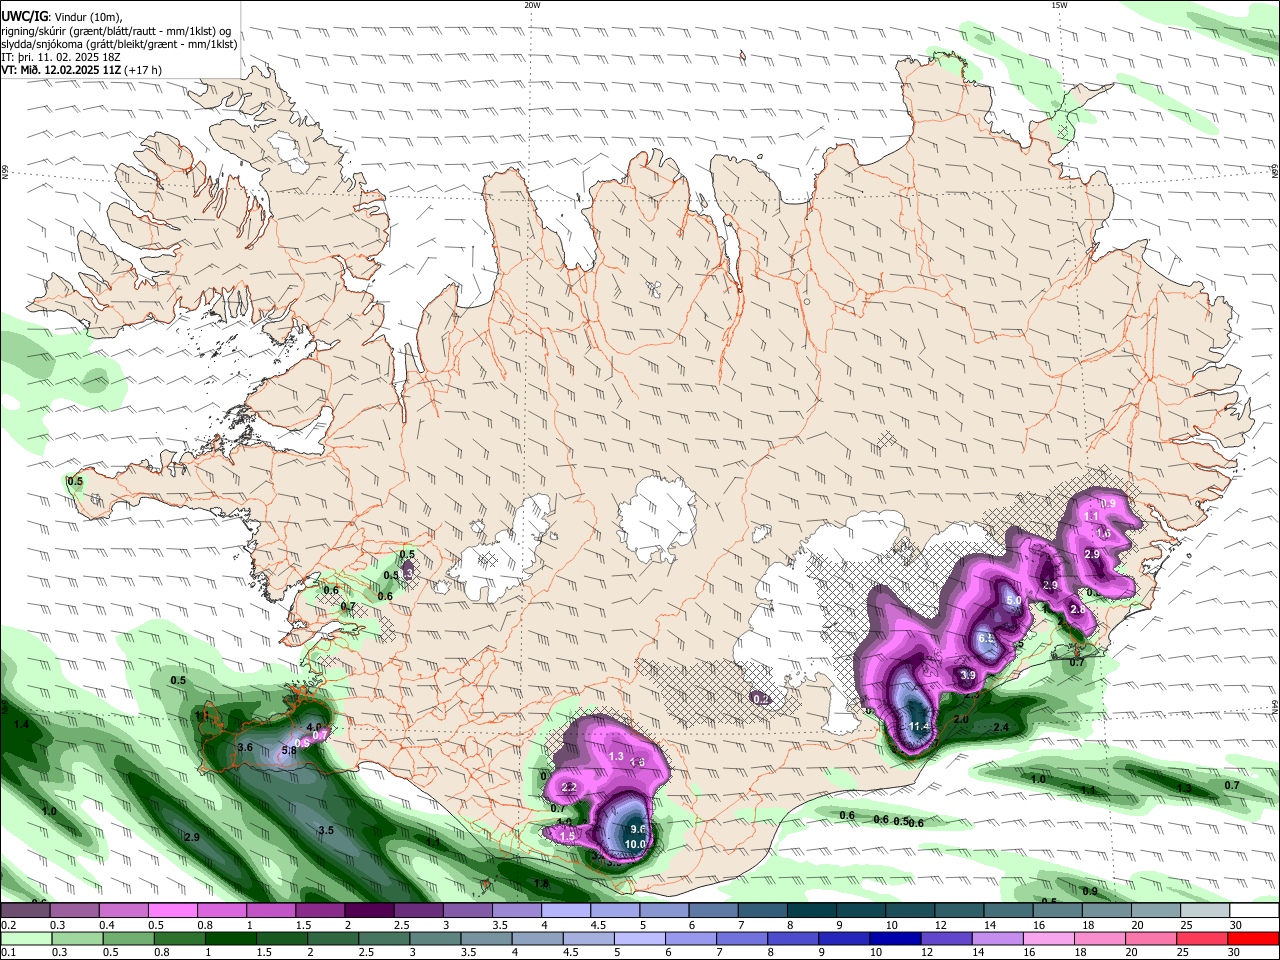Image resolution: width=1280 pixels, height=960 pixels.
Task: Click the 4.0 precipitation value label
Action: click(x=313, y=727)
